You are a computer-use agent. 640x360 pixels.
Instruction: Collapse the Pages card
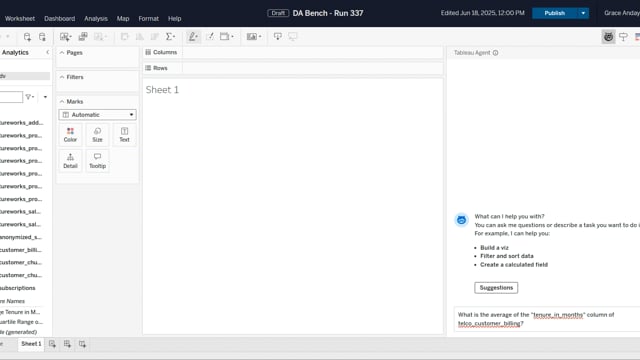pyautogui.click(x=62, y=53)
